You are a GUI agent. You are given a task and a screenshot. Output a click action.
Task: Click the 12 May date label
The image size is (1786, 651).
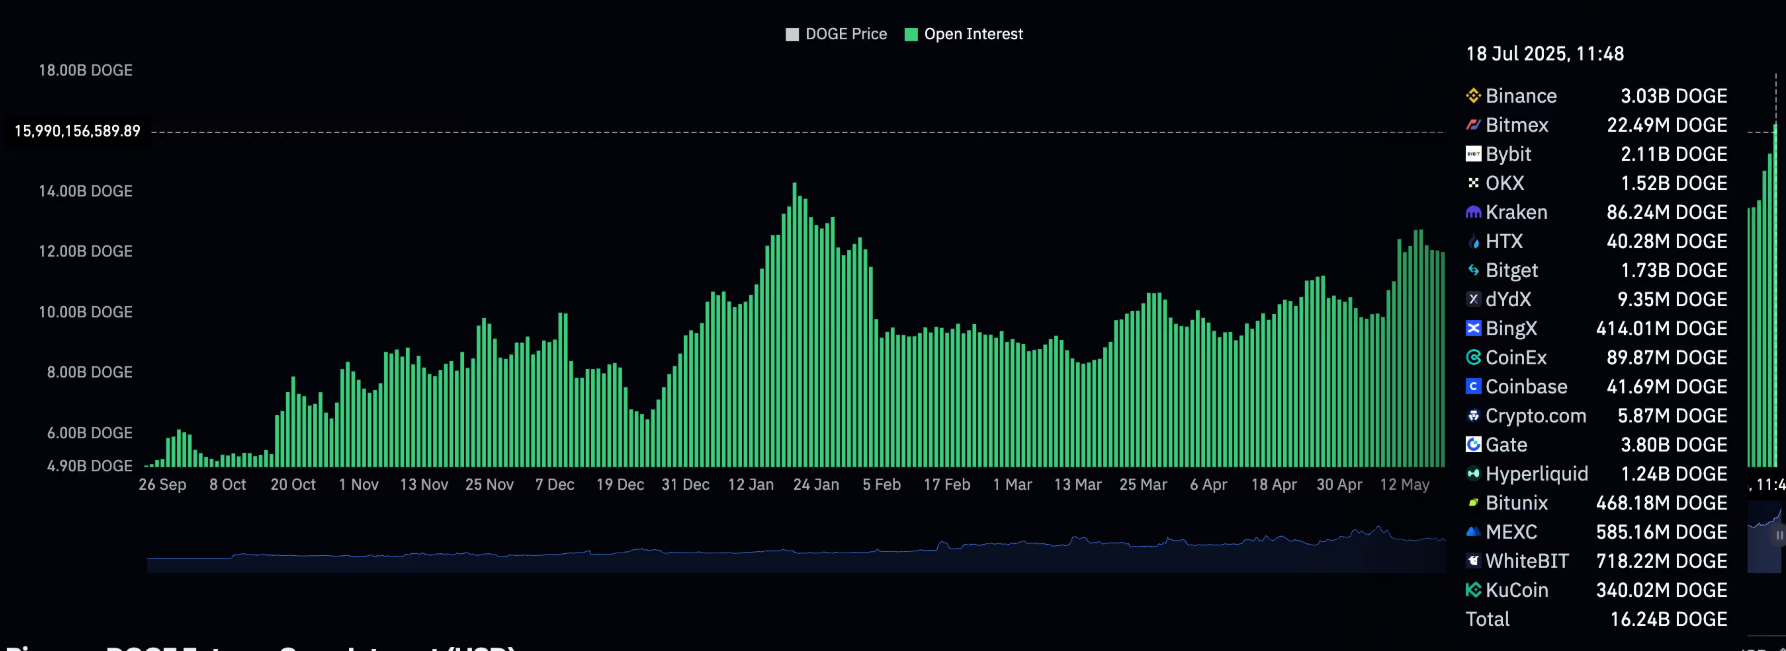pos(1405,484)
